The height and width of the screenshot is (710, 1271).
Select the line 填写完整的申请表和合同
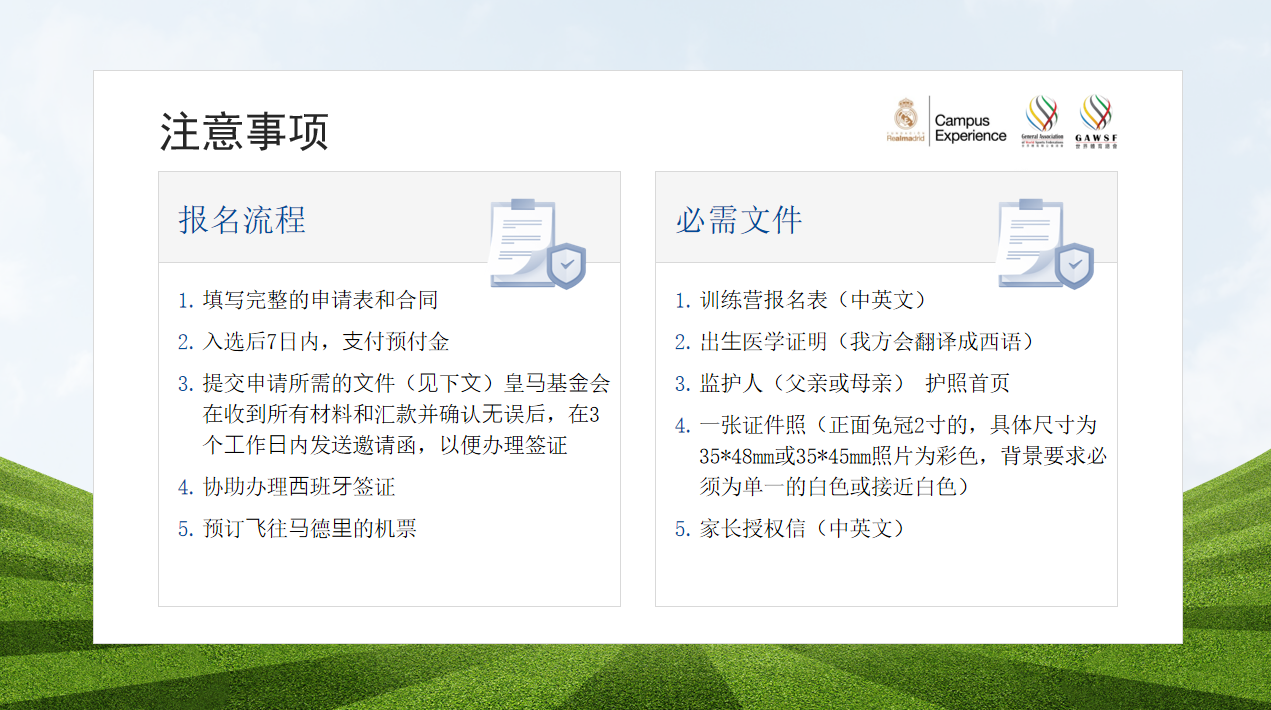tap(320, 300)
